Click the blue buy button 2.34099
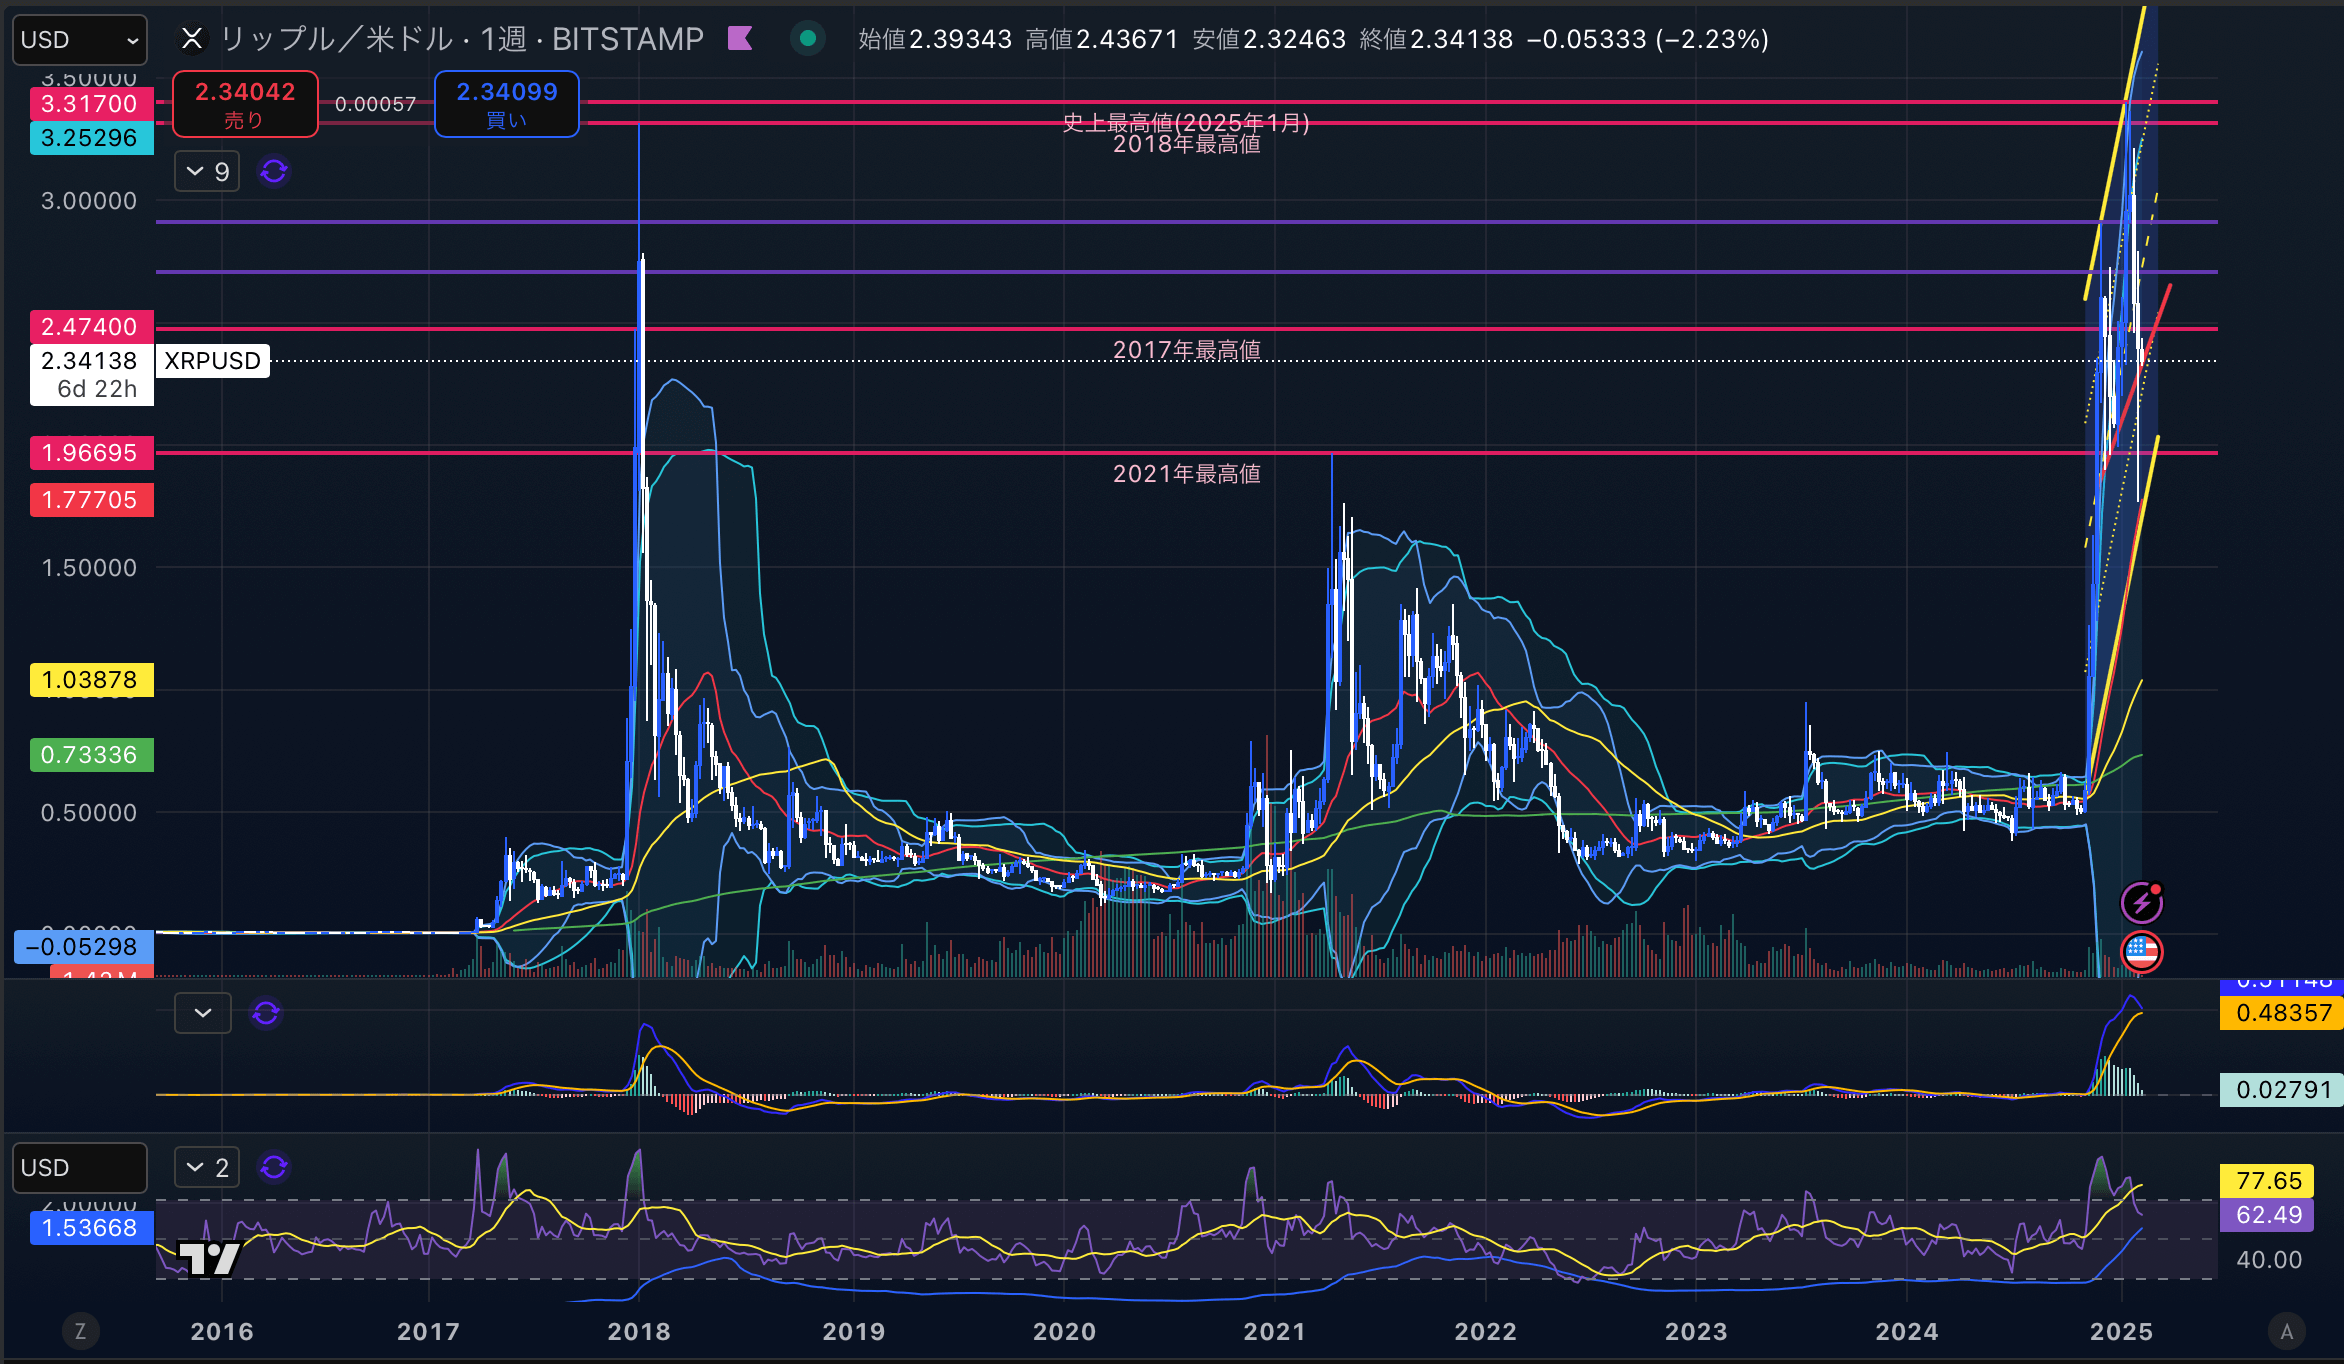Screen dimensions: 2344x1364 (507, 104)
